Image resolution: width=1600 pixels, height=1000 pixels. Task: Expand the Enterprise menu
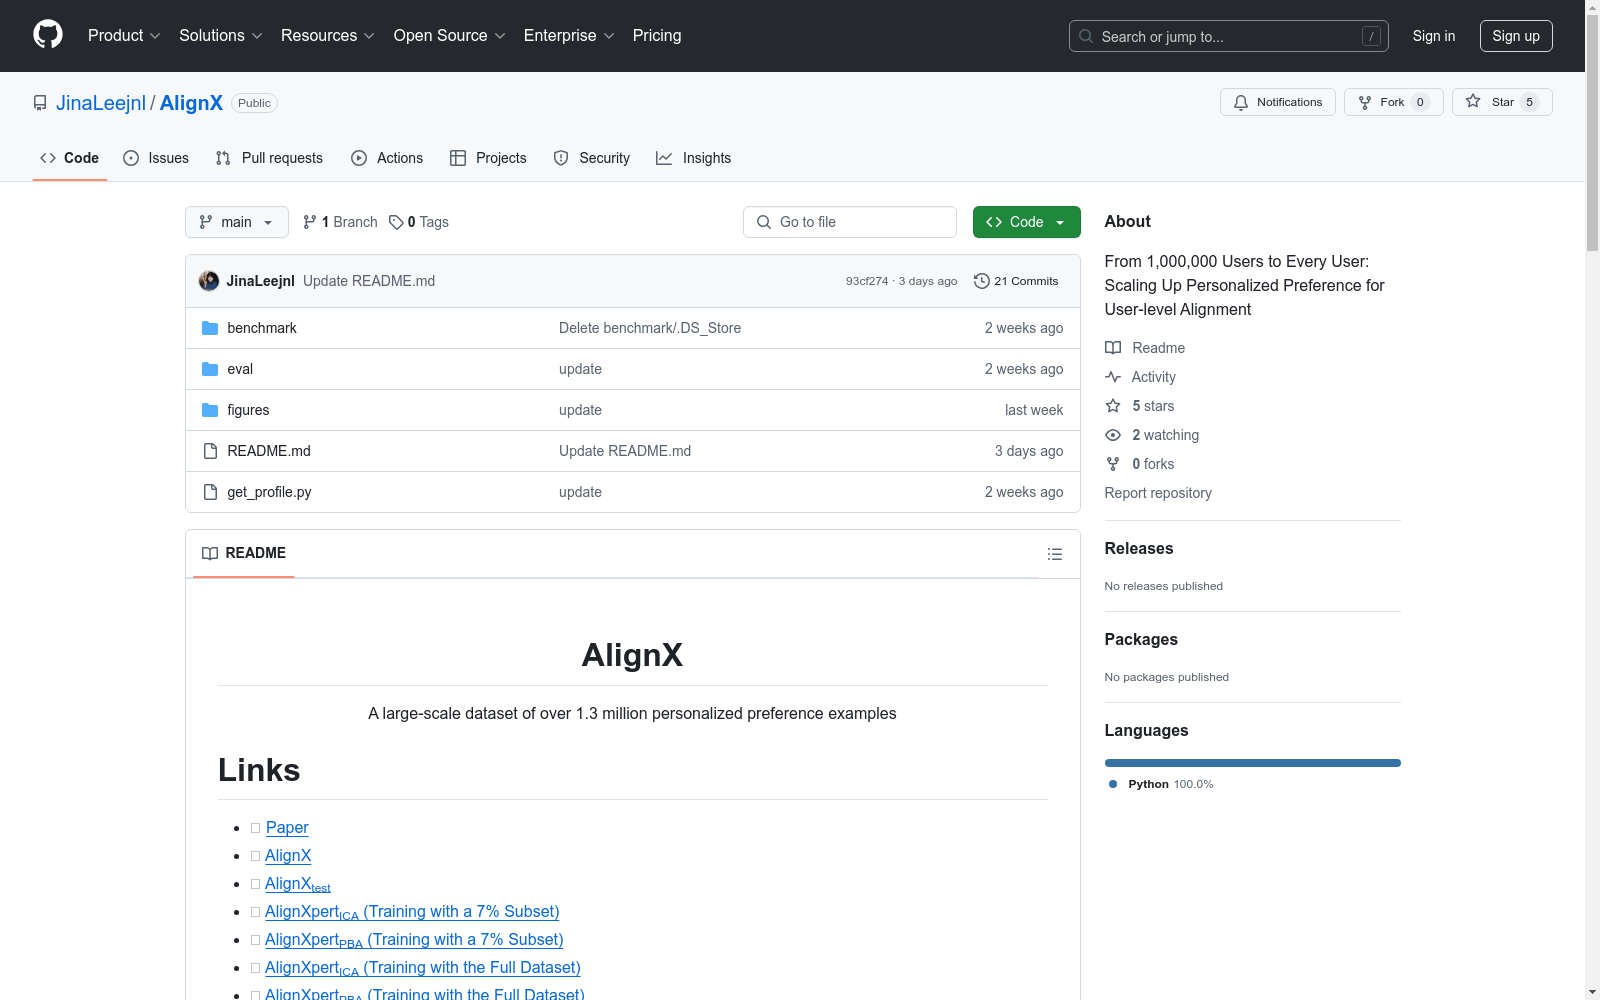569,36
